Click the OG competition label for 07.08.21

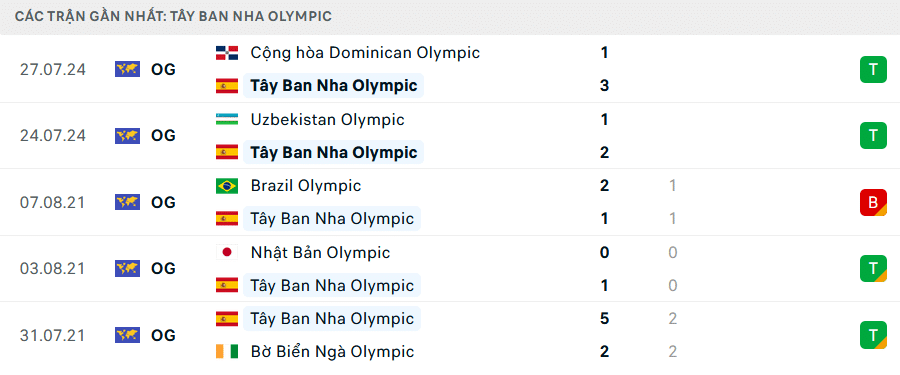tap(163, 202)
